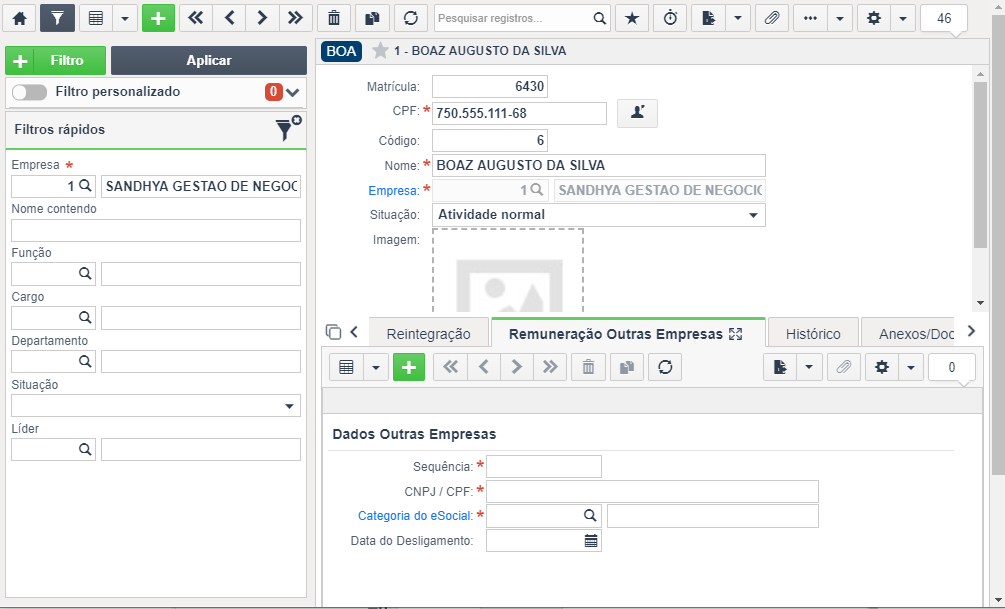Refresh the detail records list
The height and width of the screenshot is (609, 1005).
[x=665, y=367]
